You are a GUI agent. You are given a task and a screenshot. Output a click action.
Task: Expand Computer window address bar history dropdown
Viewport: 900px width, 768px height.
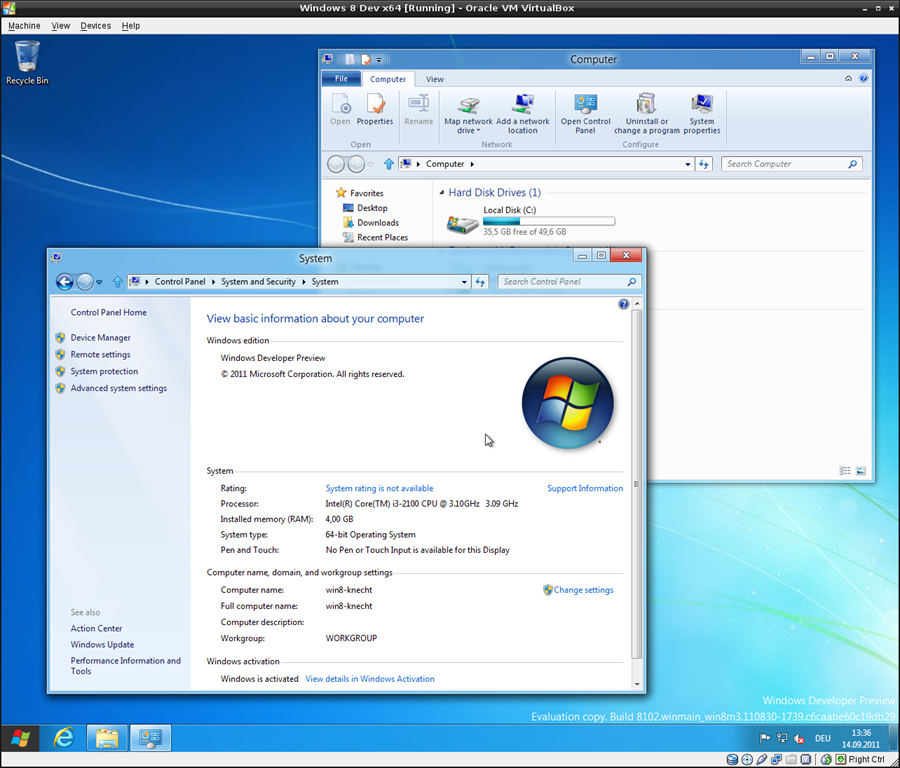click(x=688, y=164)
